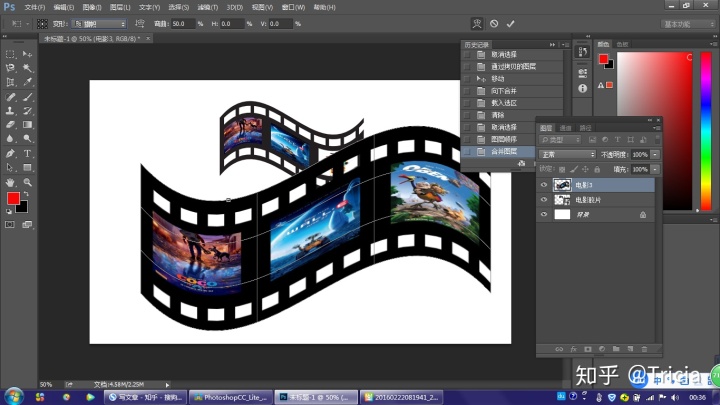
Task: Select the Eyedropper tool
Action: tap(28, 82)
